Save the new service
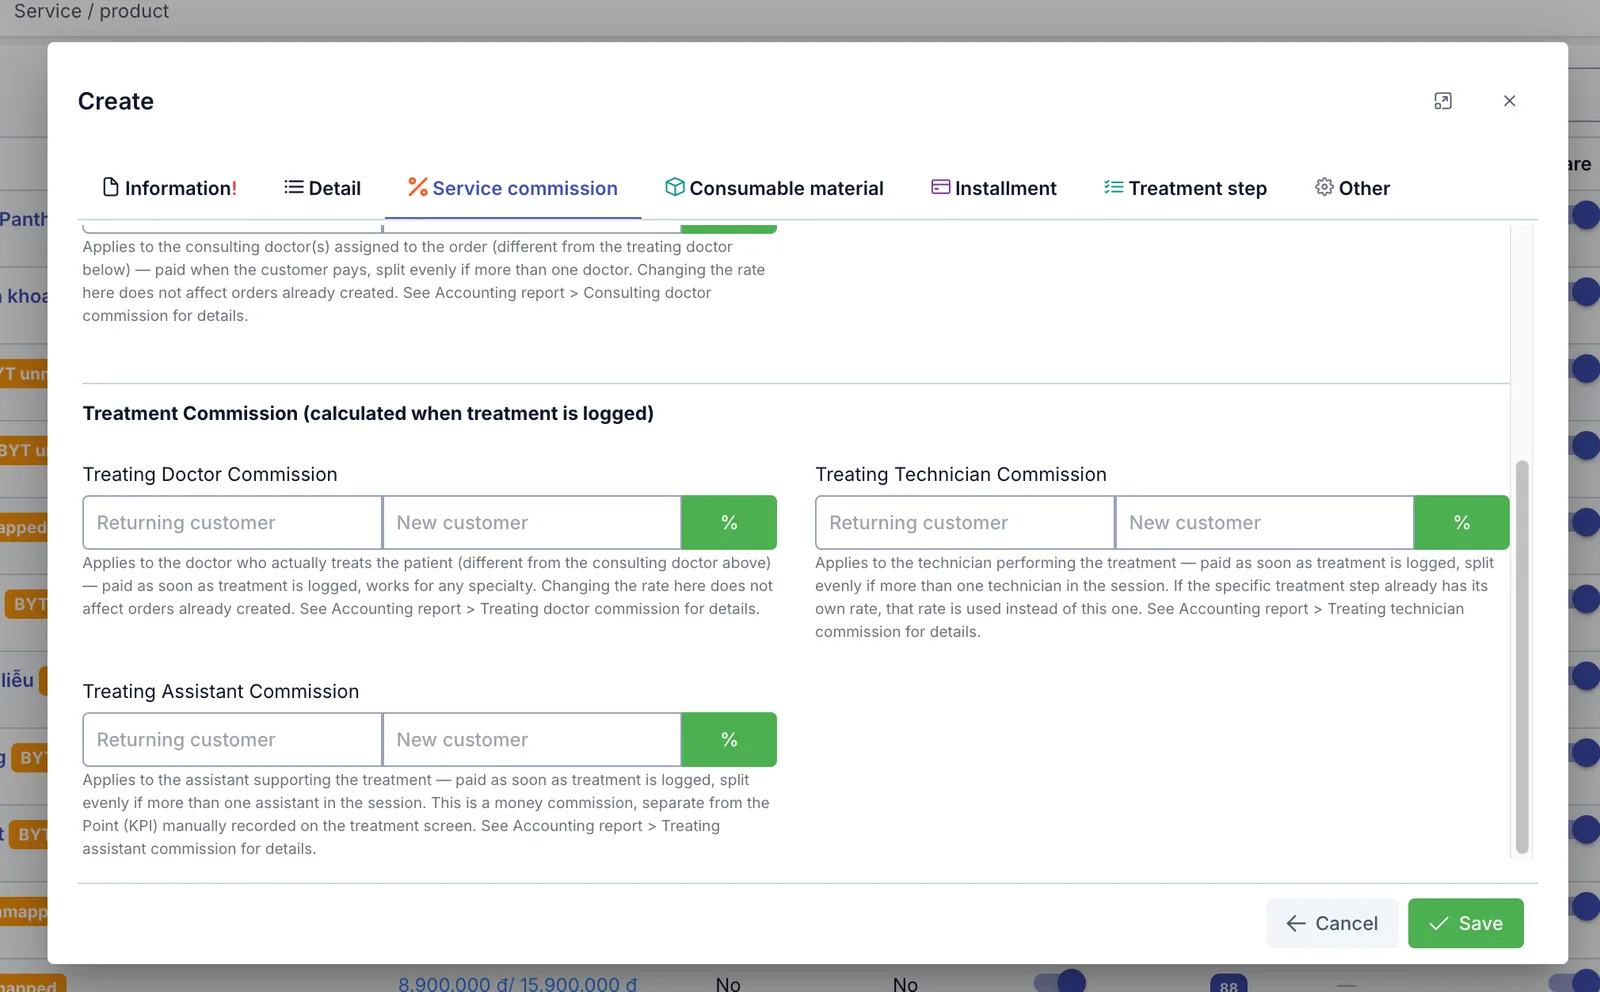Viewport: 1600px width, 992px height. coord(1466,923)
